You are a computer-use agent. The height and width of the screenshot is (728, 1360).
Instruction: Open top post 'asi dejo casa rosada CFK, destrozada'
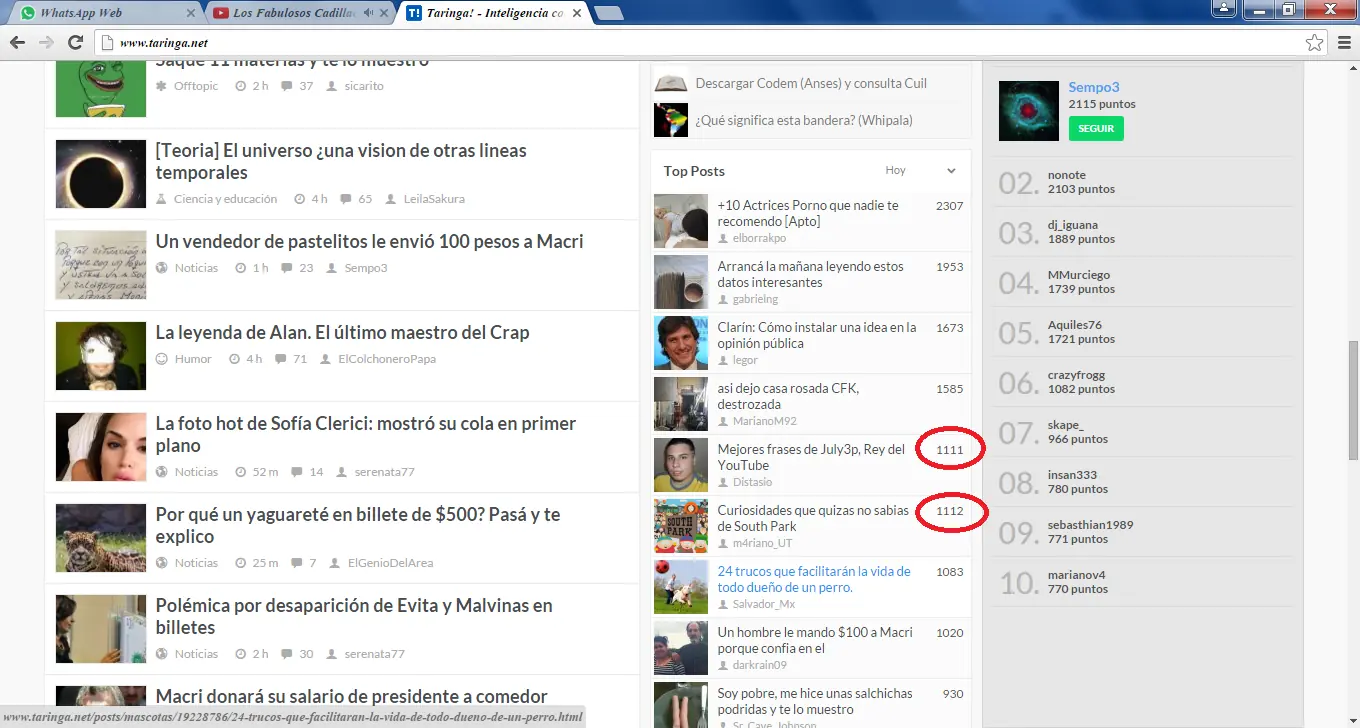tap(788, 396)
